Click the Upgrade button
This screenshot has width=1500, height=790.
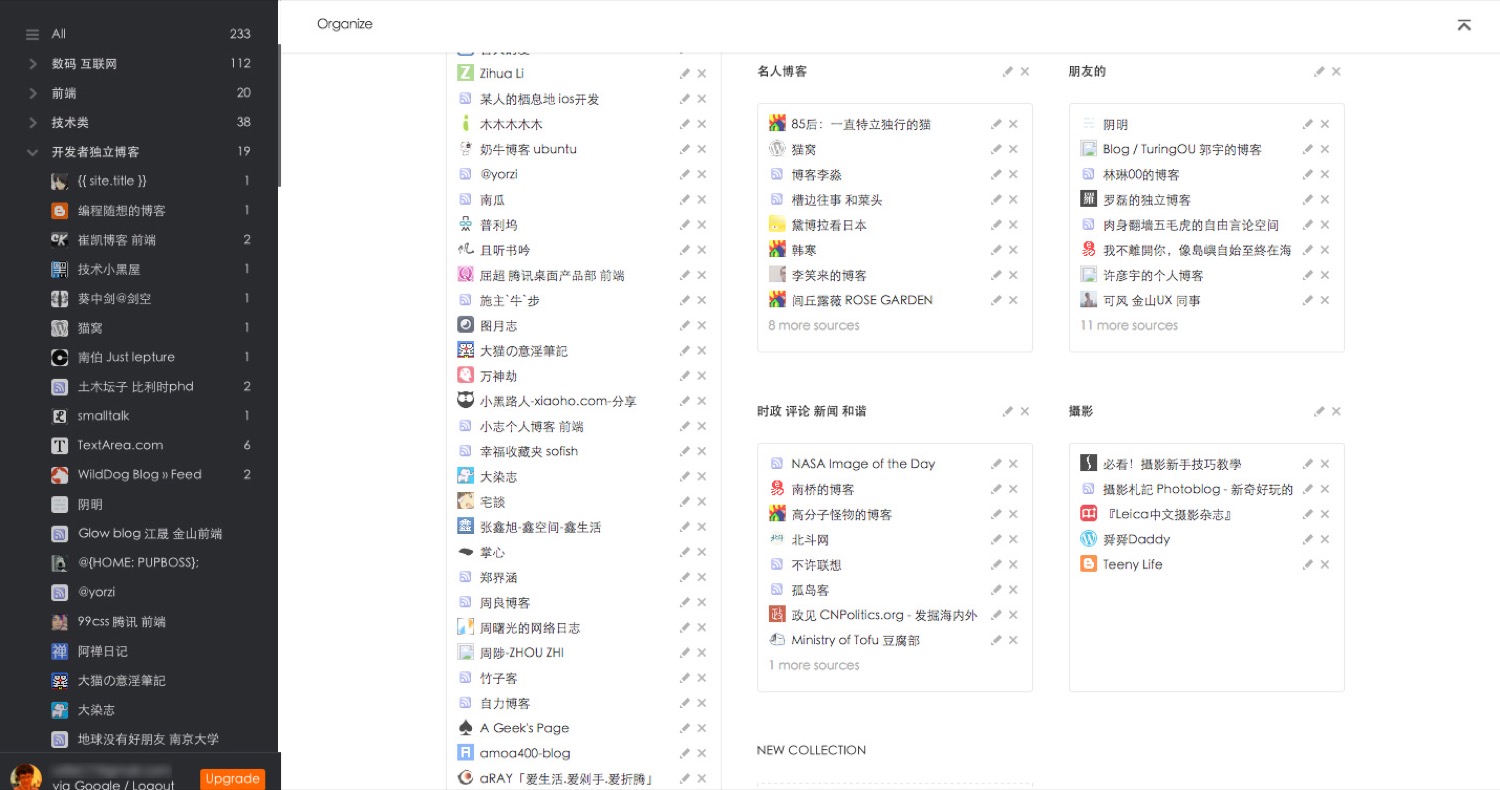point(232,778)
